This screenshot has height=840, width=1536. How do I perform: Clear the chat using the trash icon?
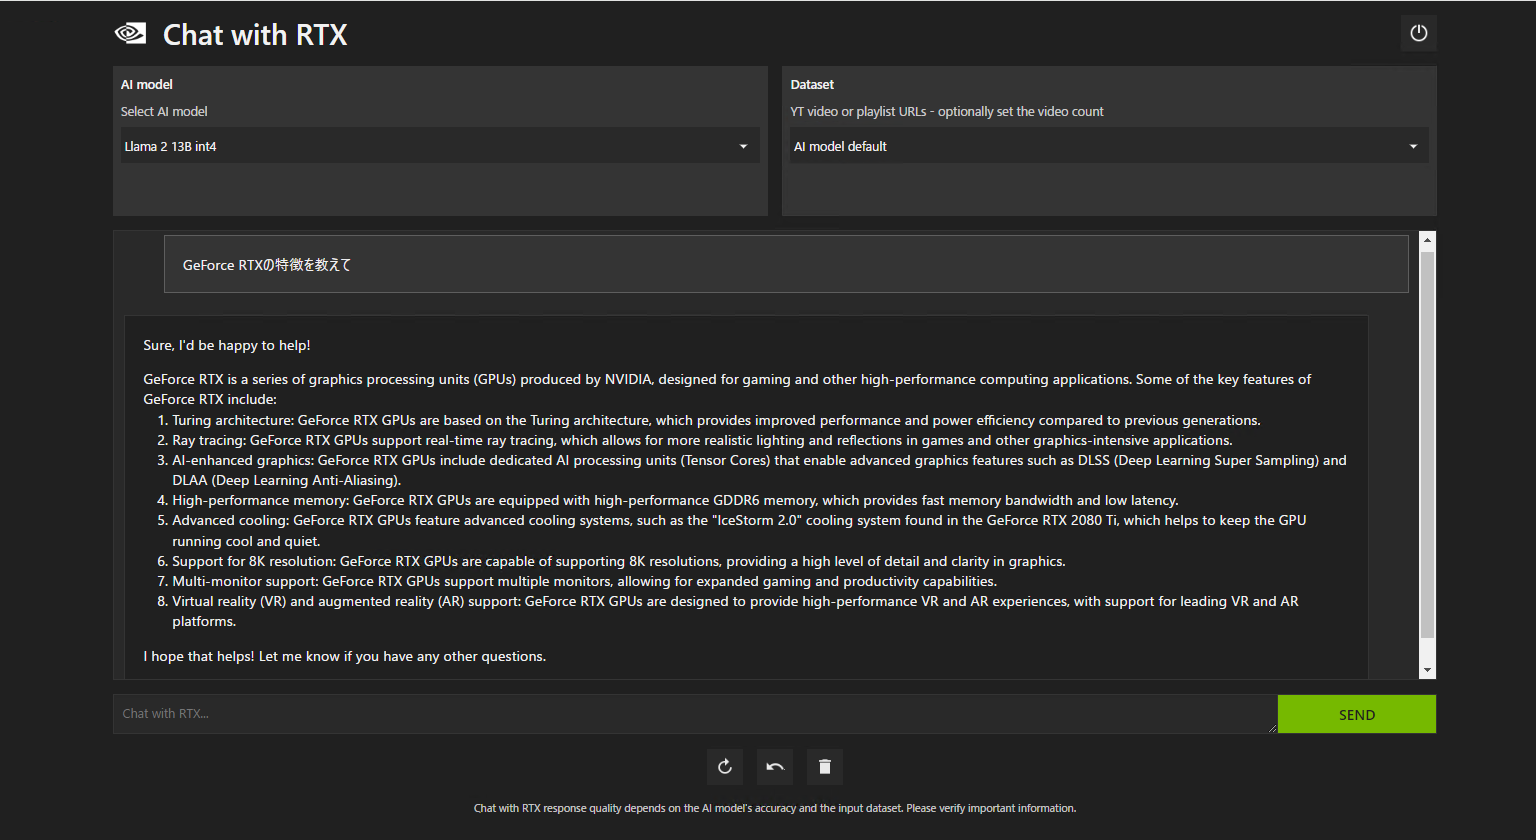click(x=824, y=766)
